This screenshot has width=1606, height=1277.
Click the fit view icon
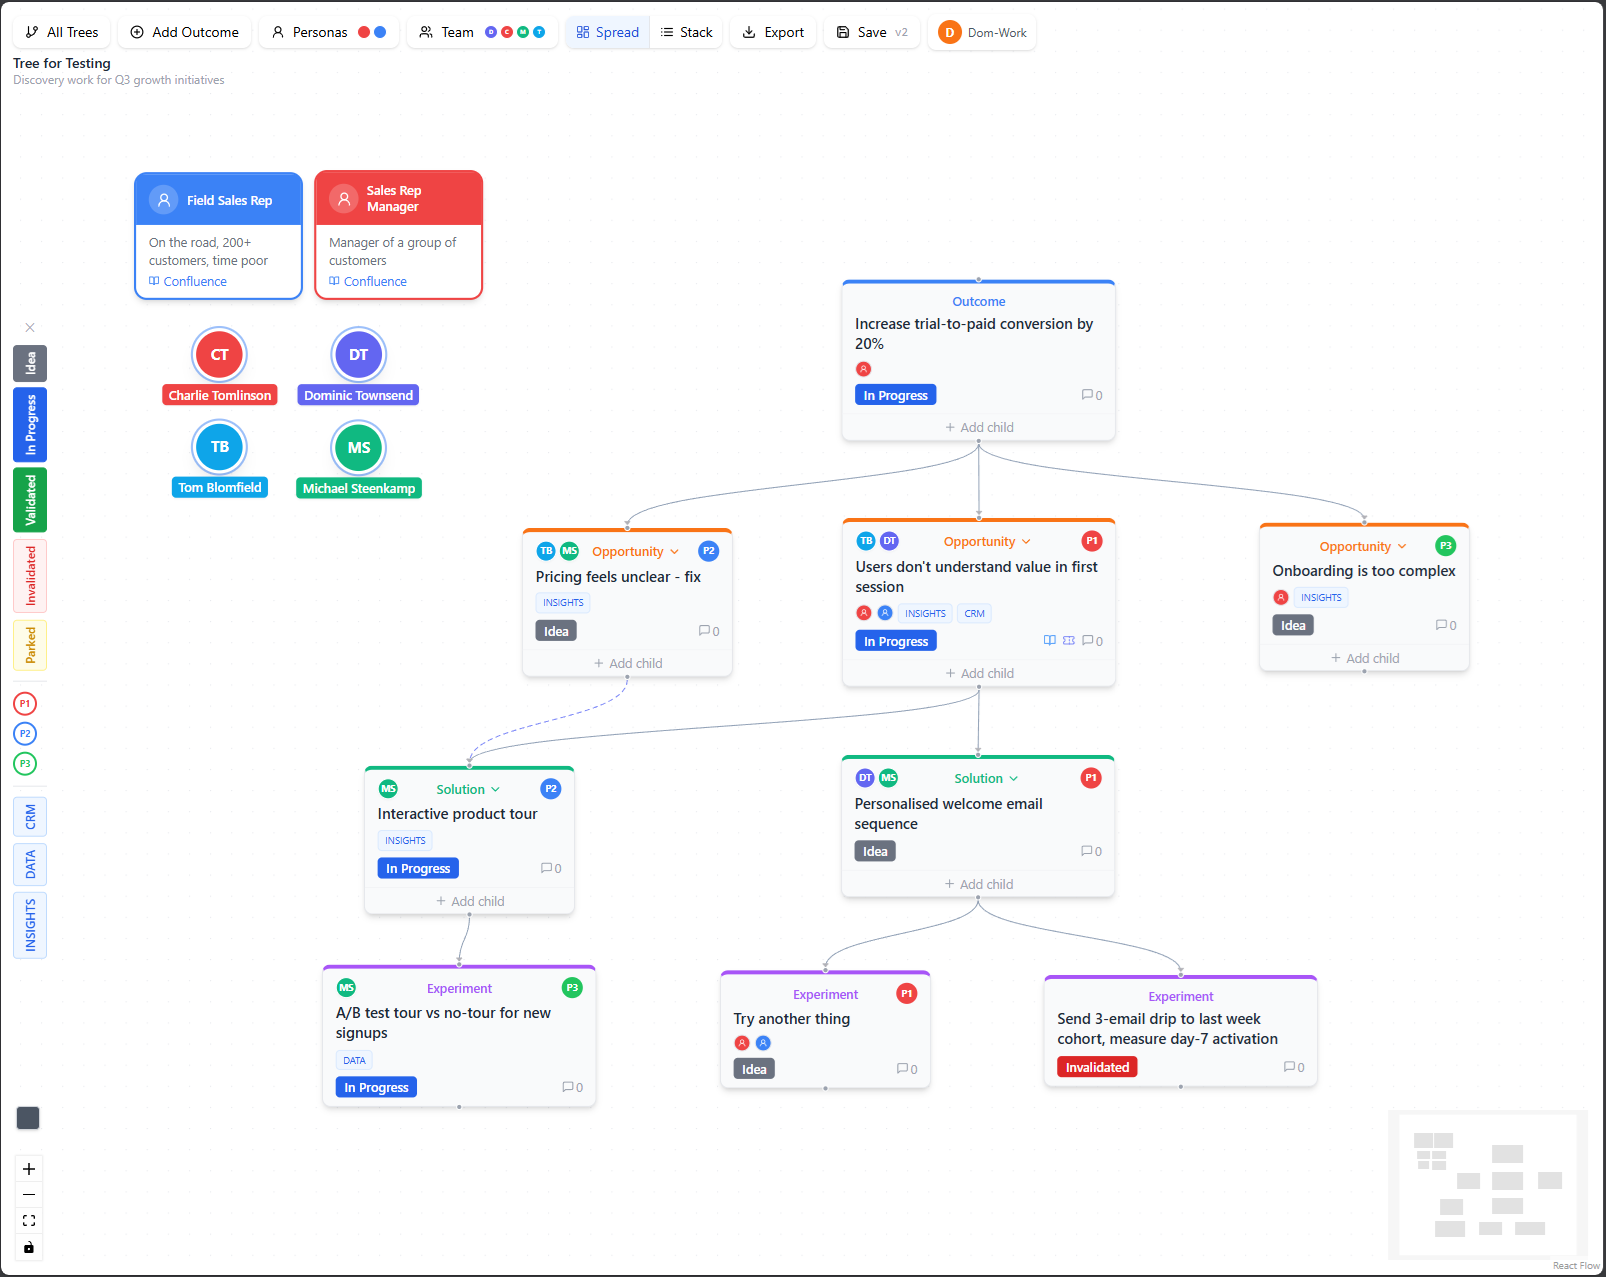(x=29, y=1220)
